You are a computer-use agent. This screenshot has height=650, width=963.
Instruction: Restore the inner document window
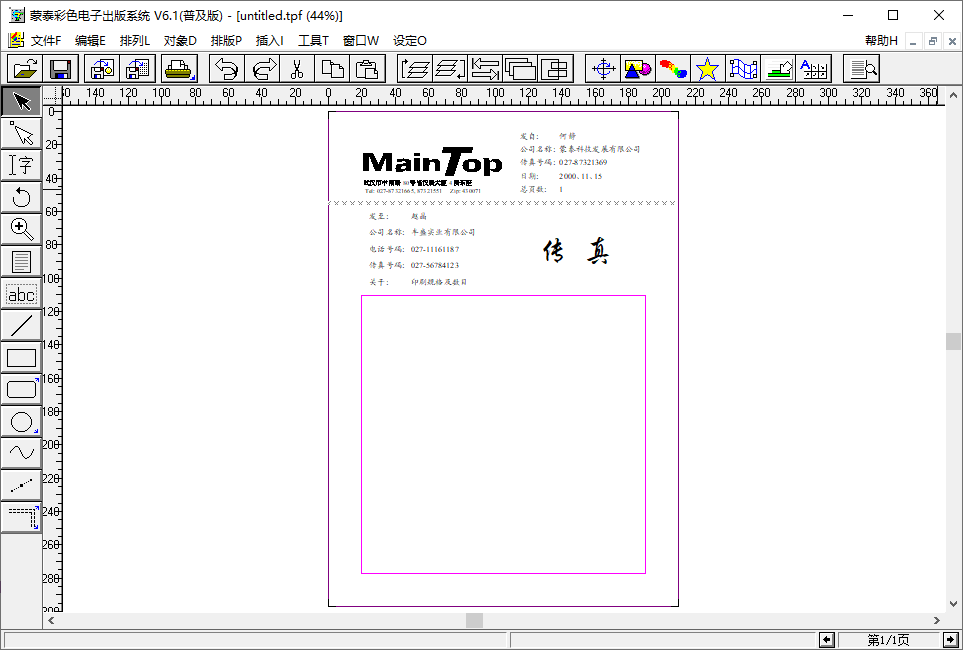tap(933, 41)
